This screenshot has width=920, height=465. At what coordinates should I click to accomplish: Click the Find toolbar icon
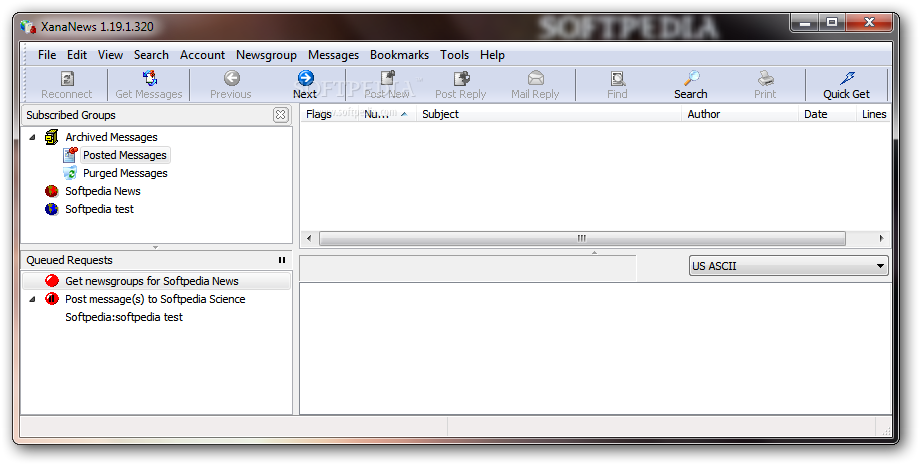(x=617, y=78)
